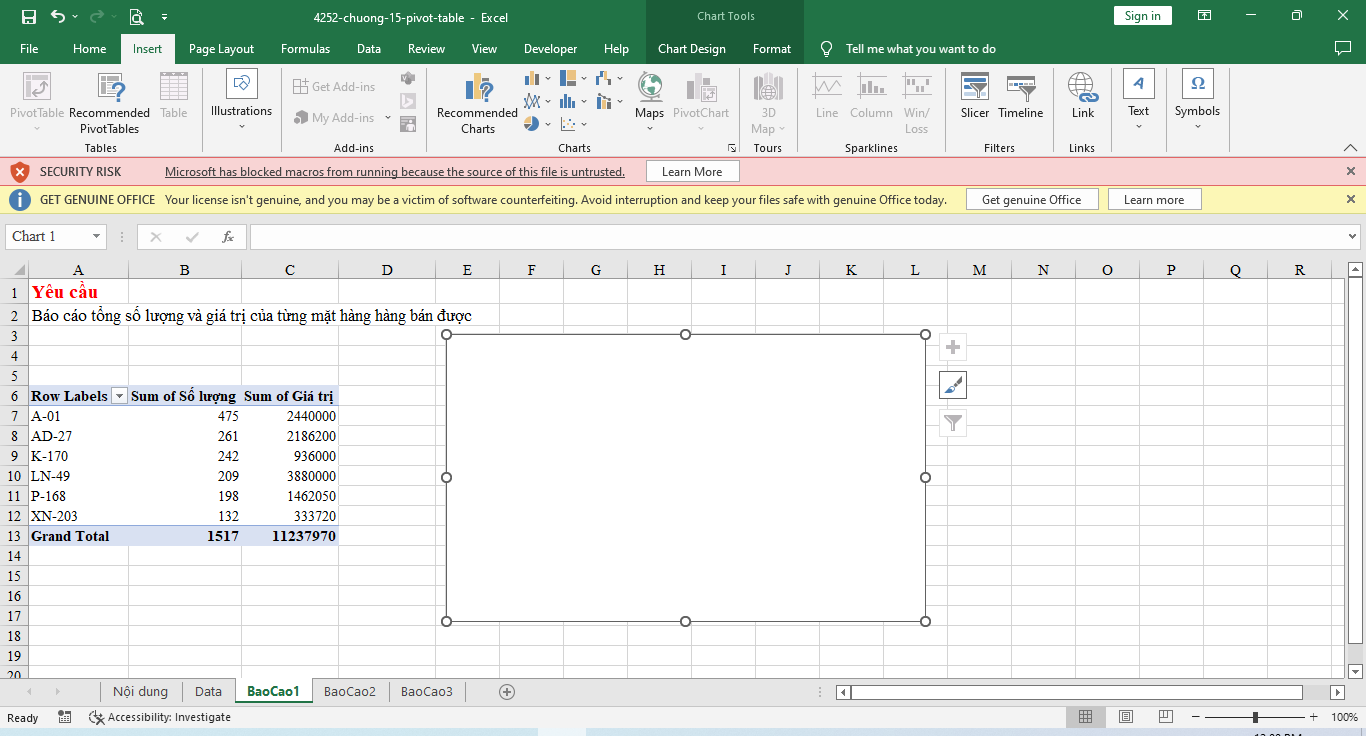
Task: Open Ribbon Display Options icon
Action: point(1205,16)
